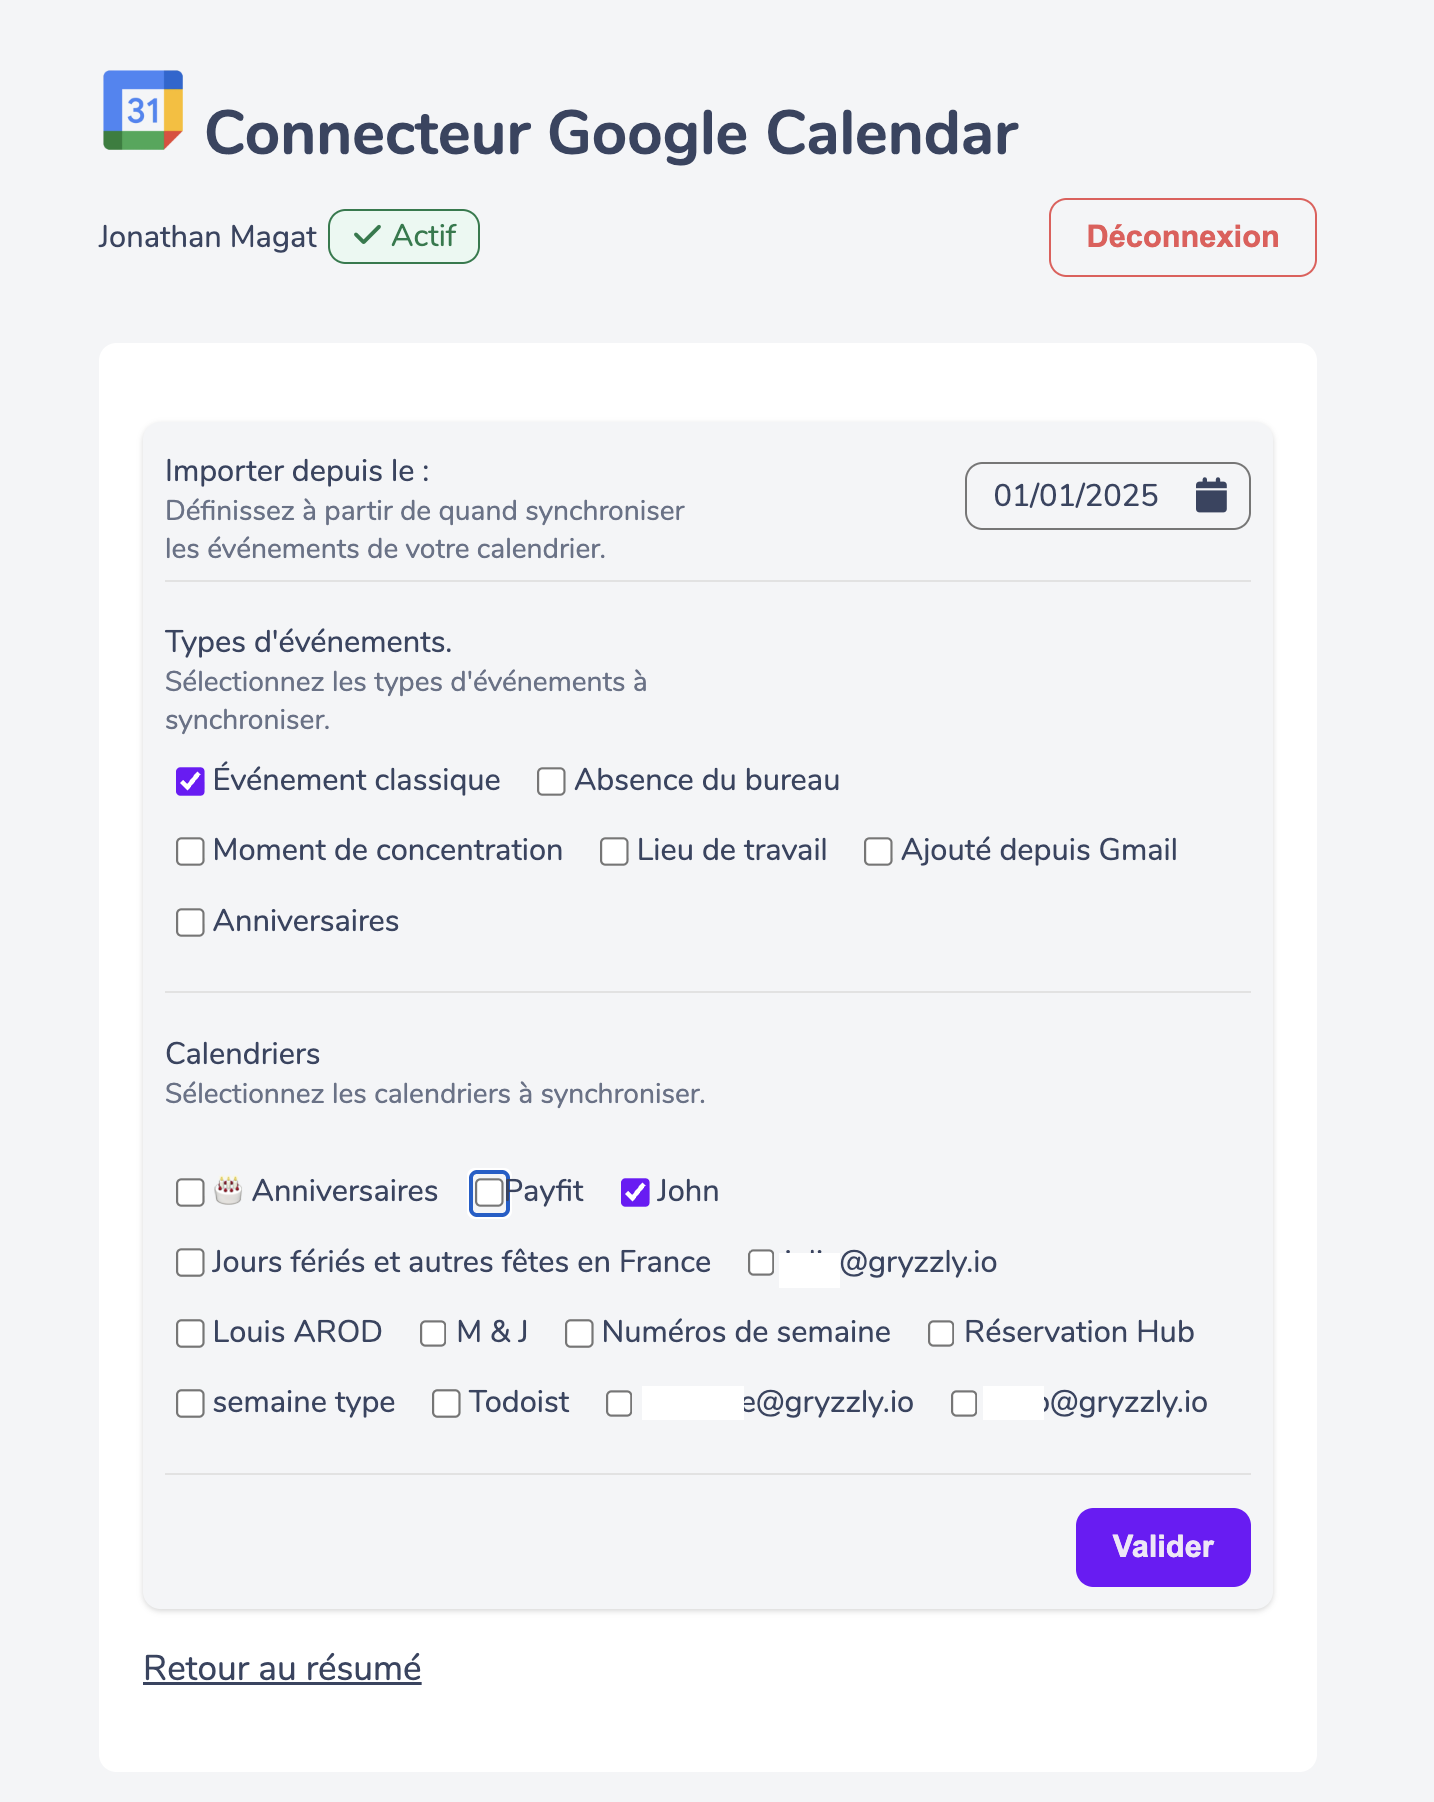Enable the Jours fériés et autres fêtes calendar

[x=190, y=1263]
